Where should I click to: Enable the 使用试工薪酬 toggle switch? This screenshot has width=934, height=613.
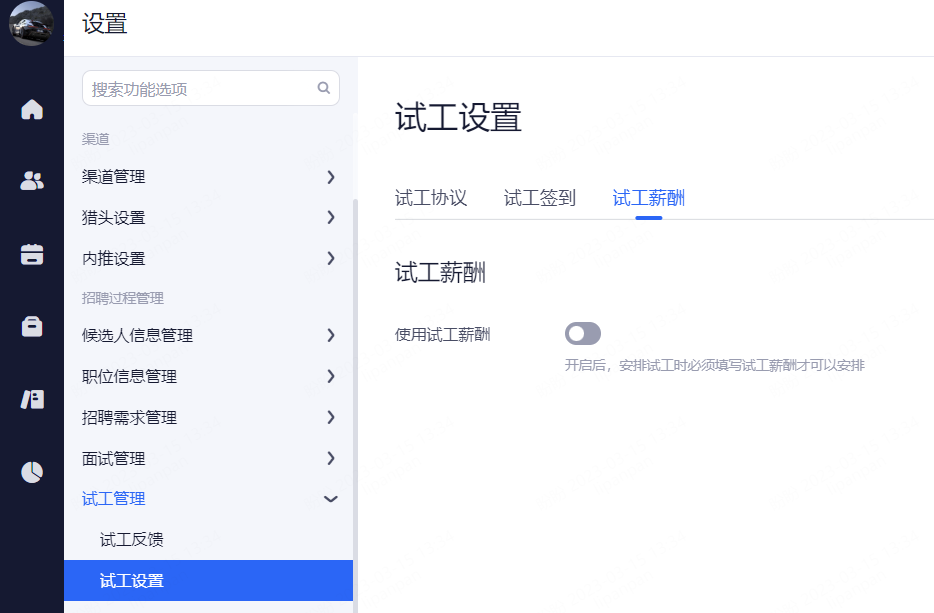pos(583,334)
